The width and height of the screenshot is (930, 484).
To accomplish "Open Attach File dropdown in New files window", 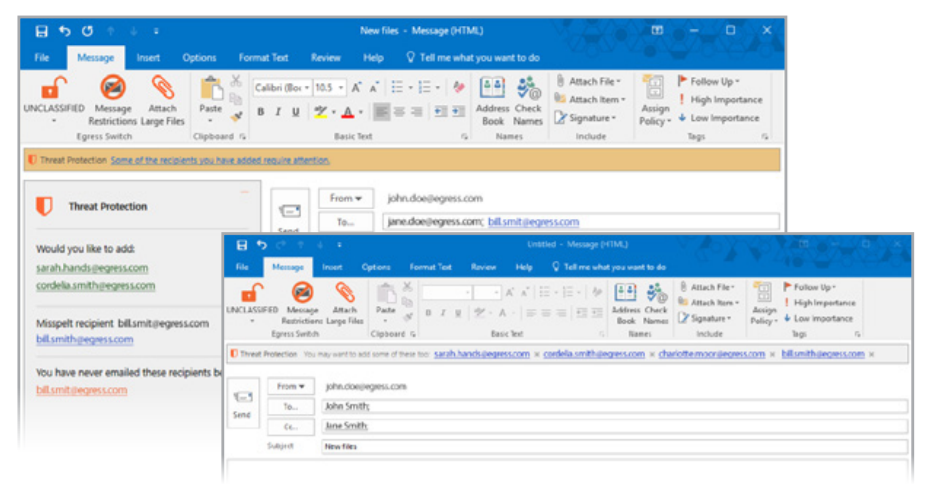I will tap(588, 81).
